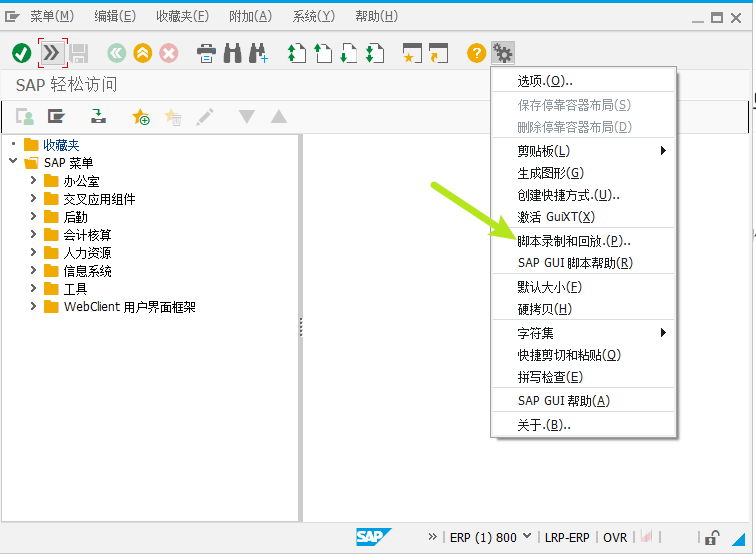
Task: Click the Add to Favorites star icon
Action: pos(141,117)
